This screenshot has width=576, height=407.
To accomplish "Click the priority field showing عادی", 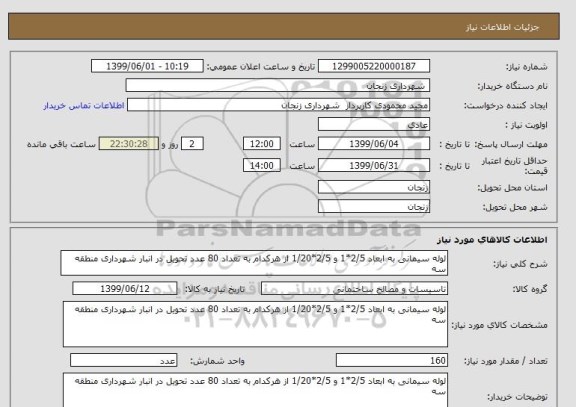I will tap(374, 125).
